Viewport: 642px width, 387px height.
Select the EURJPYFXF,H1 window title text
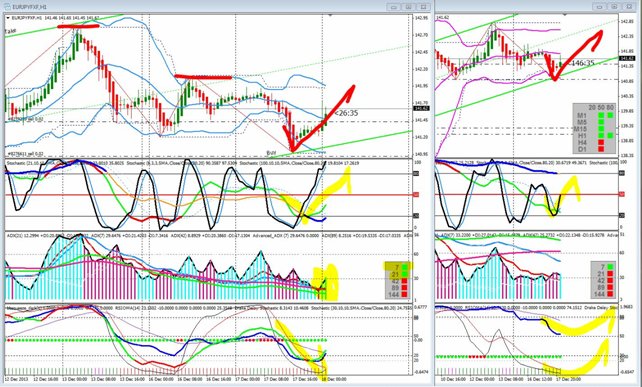29,7
